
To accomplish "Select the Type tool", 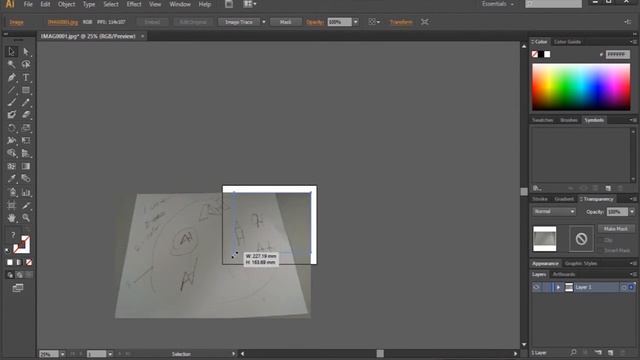I will 26,77.
